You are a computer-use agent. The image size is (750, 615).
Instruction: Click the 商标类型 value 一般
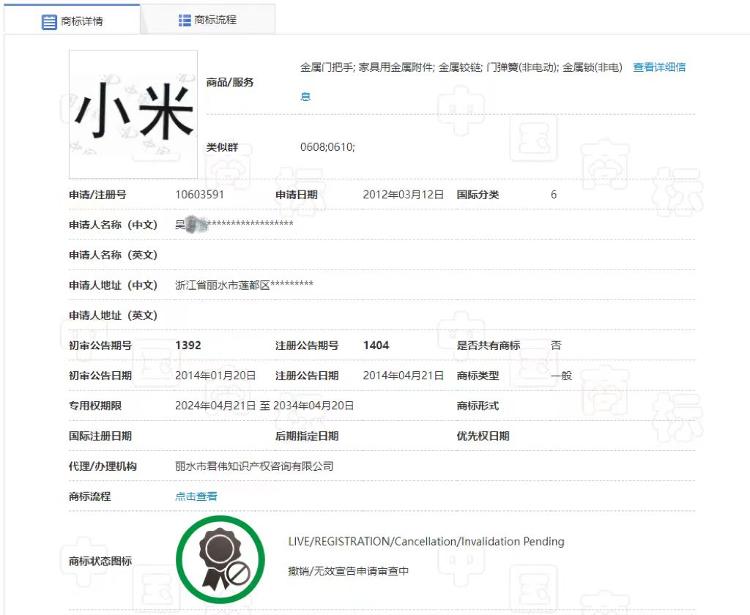pyautogui.click(x=561, y=375)
